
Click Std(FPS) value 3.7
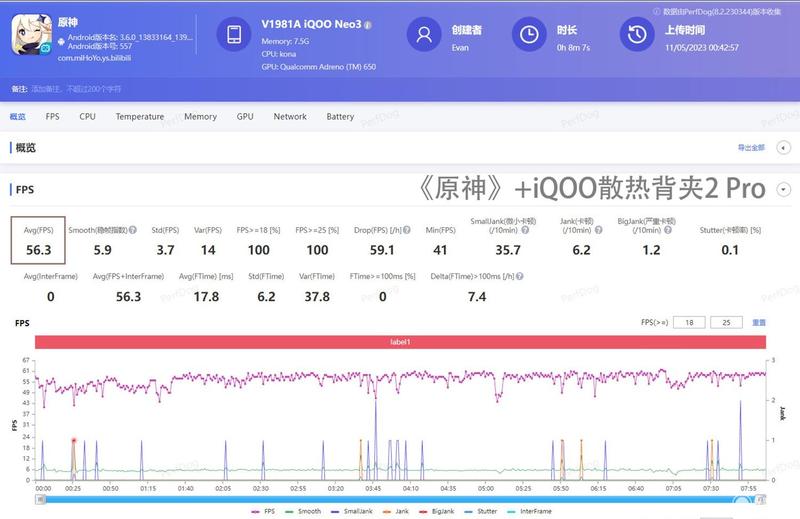[x=165, y=250]
